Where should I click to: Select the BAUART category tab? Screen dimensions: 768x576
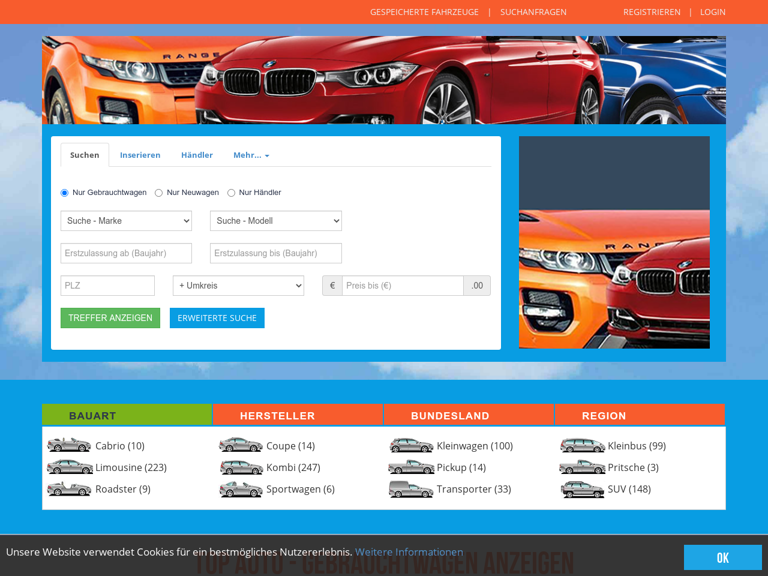(x=127, y=415)
